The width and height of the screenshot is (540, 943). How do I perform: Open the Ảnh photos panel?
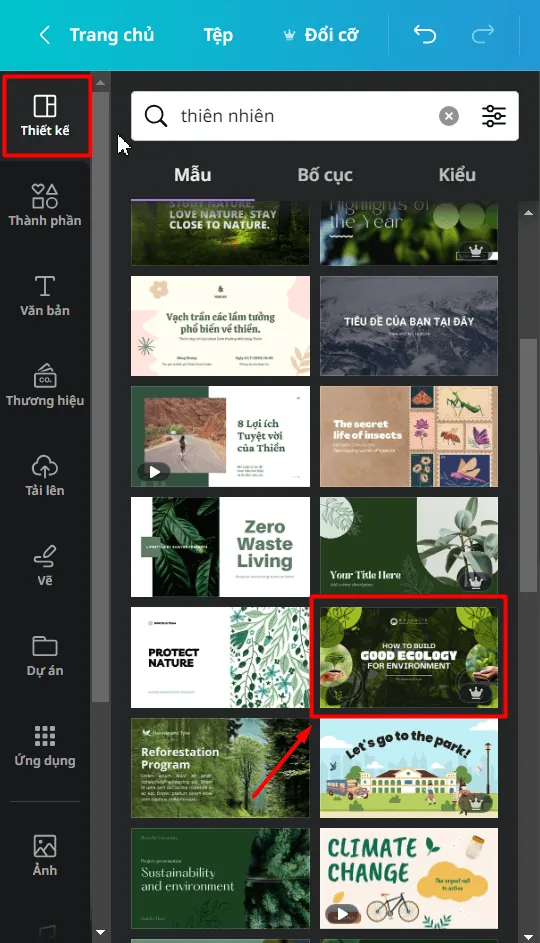45,855
